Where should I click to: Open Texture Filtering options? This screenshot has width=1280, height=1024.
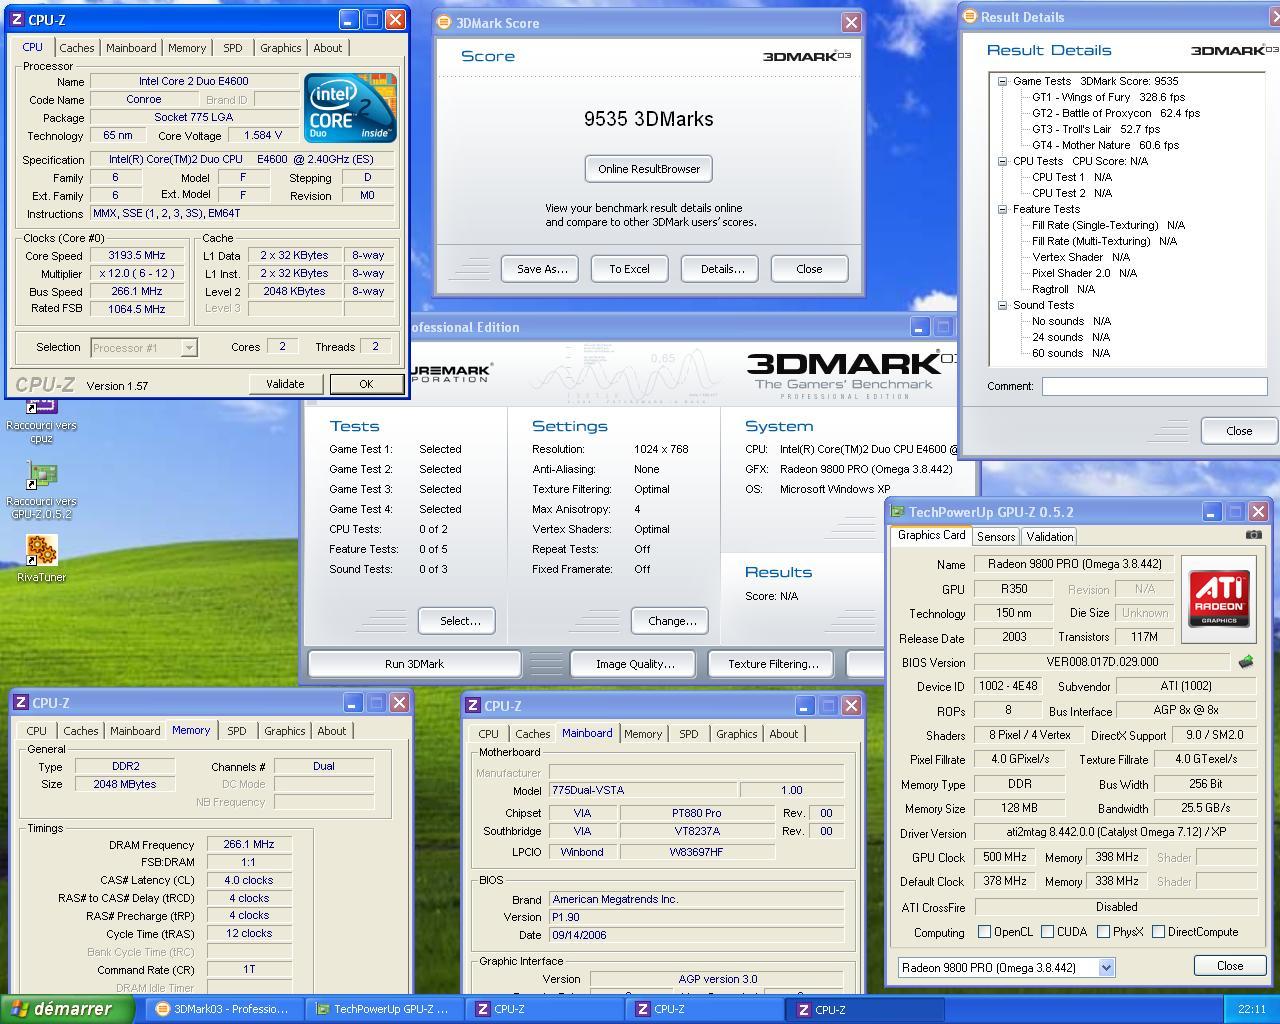[x=773, y=664]
